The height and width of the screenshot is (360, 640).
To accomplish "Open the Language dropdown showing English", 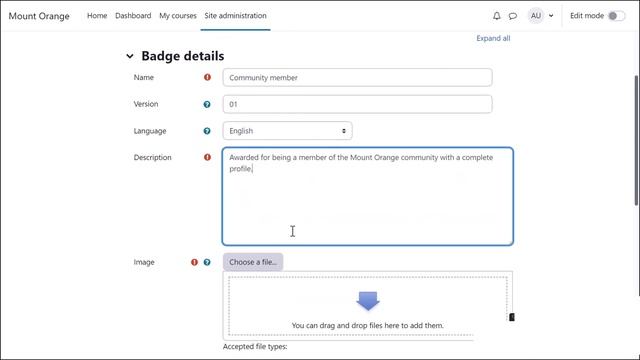I will point(287,131).
